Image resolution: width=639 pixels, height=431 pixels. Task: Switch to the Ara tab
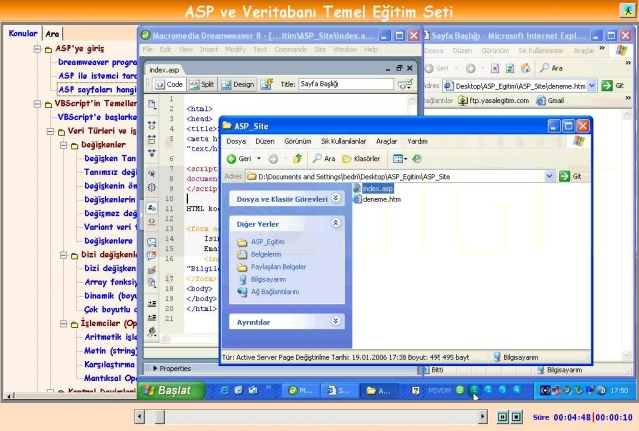[52, 34]
